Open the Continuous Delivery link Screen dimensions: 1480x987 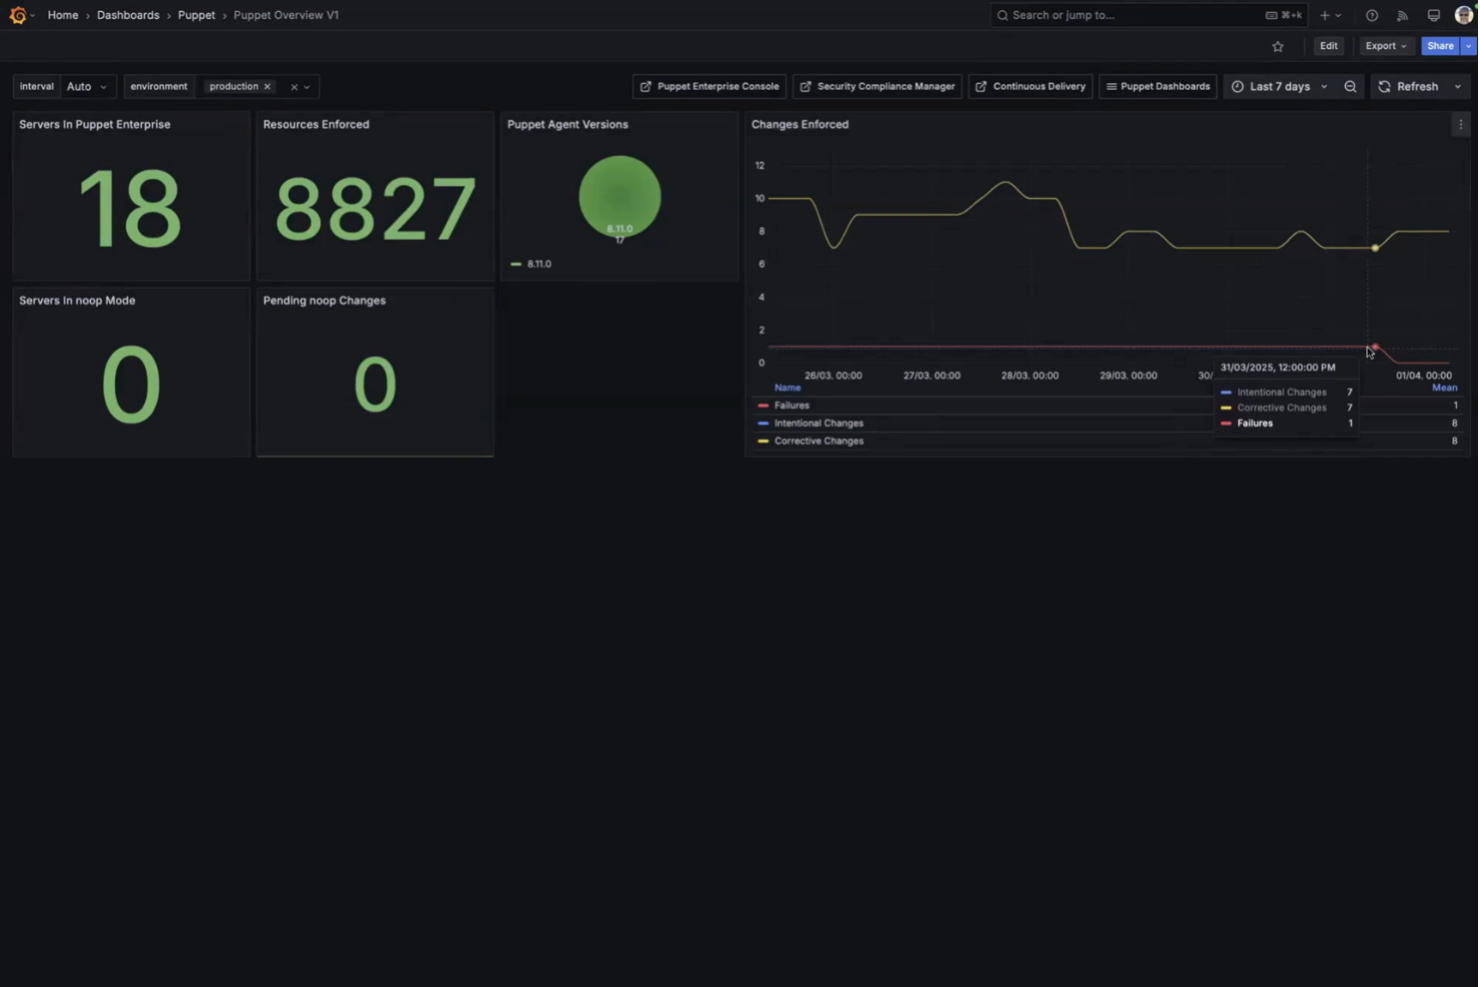(1030, 87)
